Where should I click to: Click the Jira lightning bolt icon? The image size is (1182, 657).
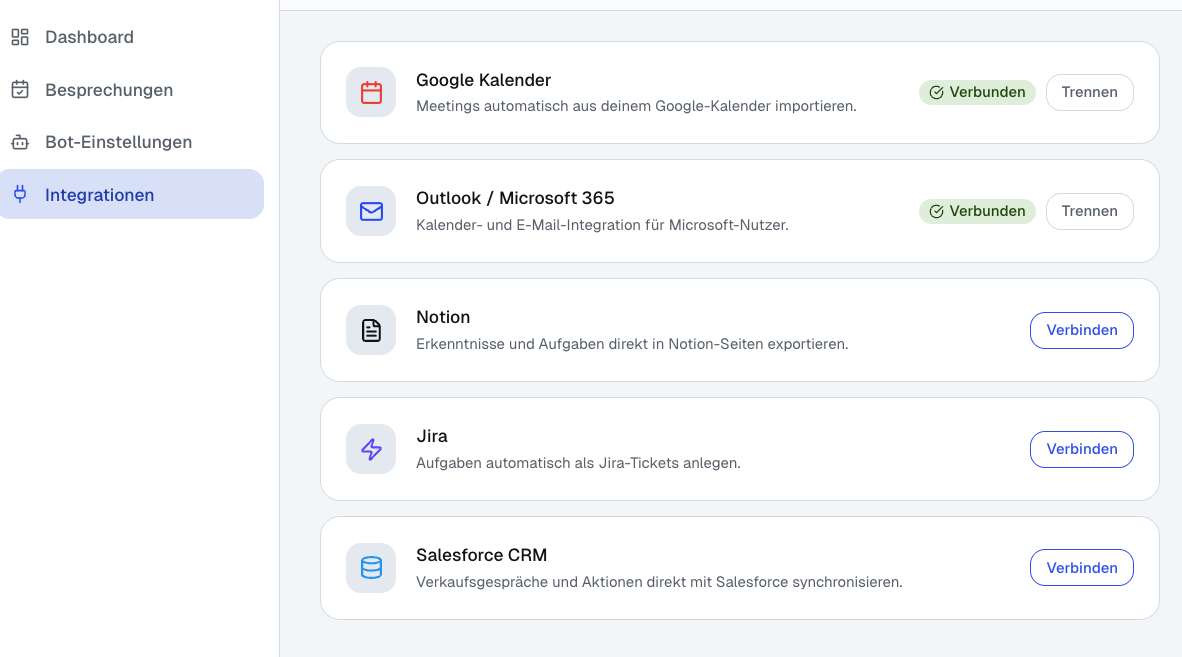coord(370,449)
